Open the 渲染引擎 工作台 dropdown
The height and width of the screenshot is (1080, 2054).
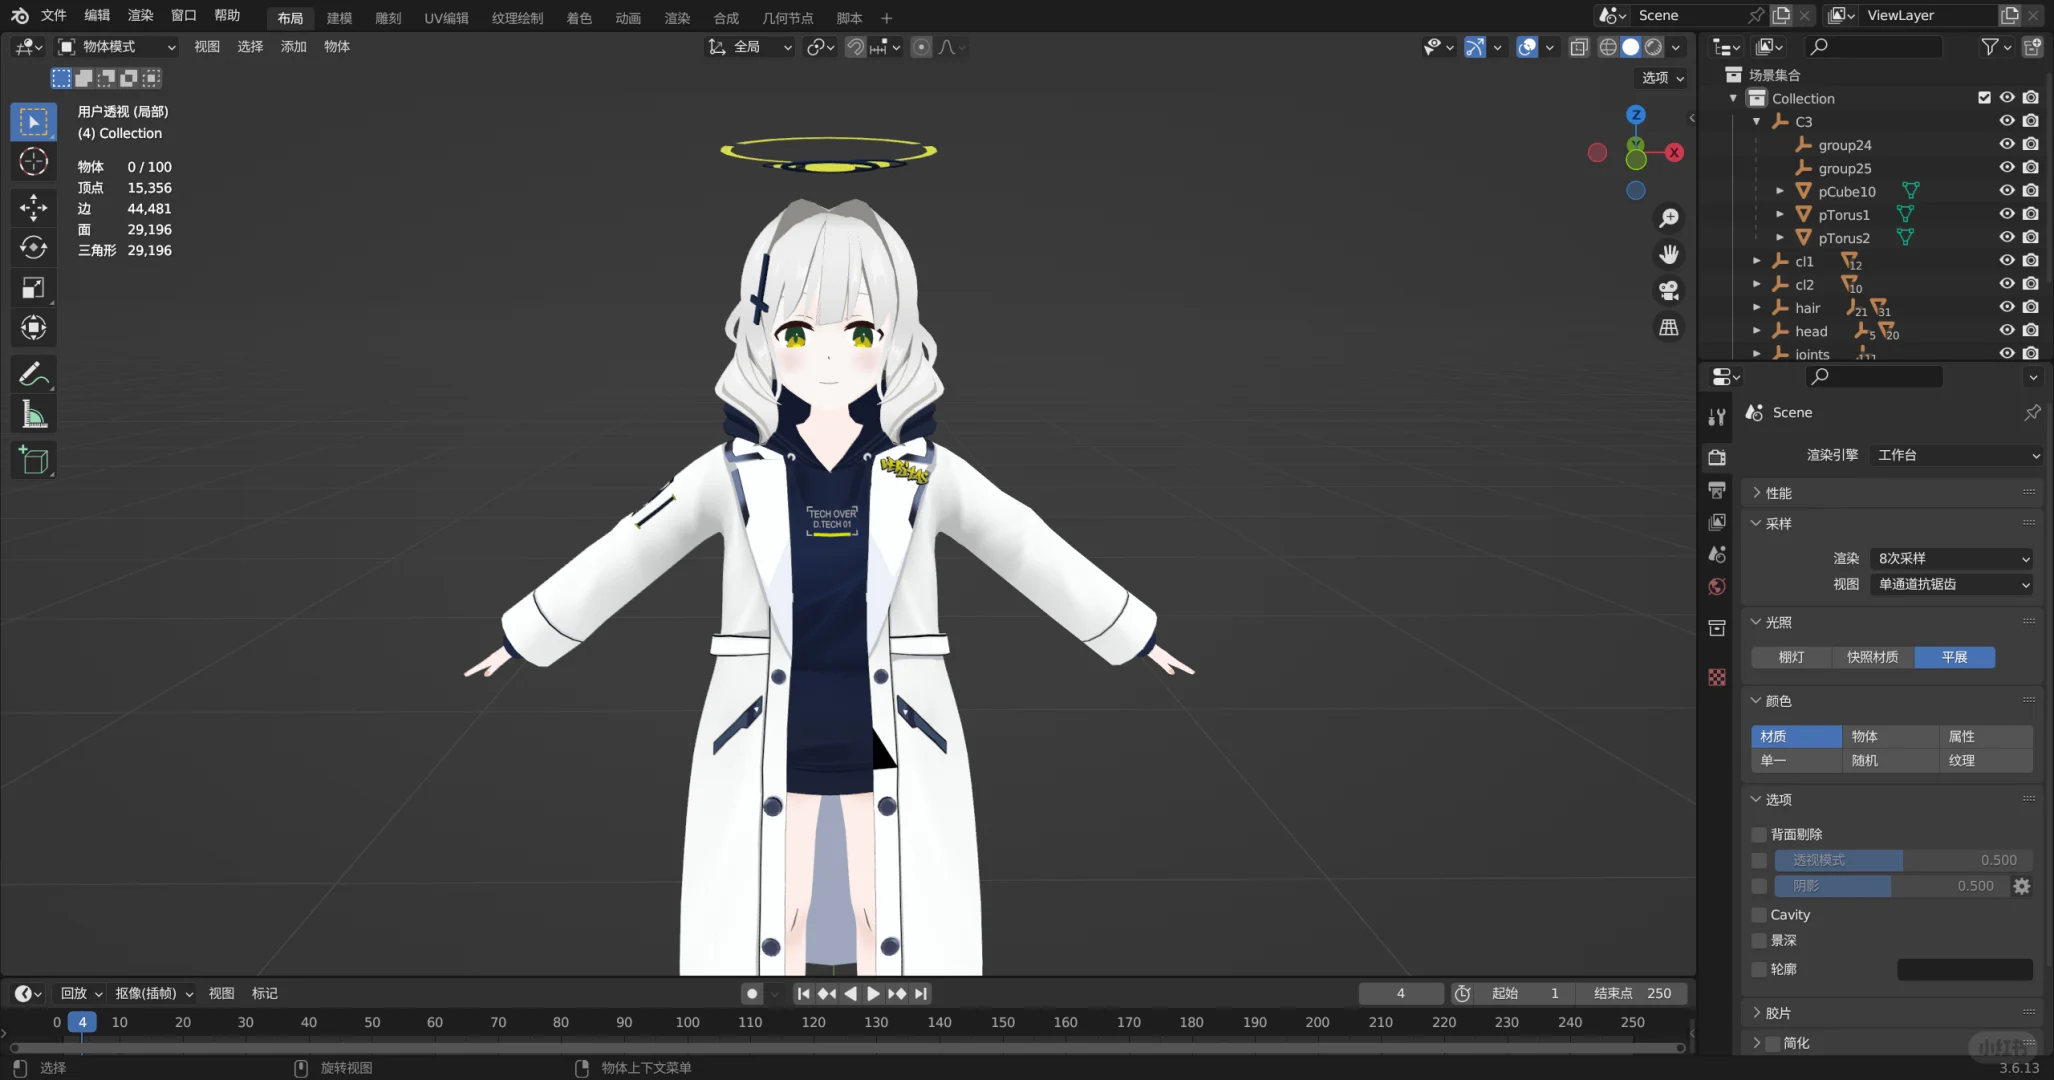click(1956, 455)
